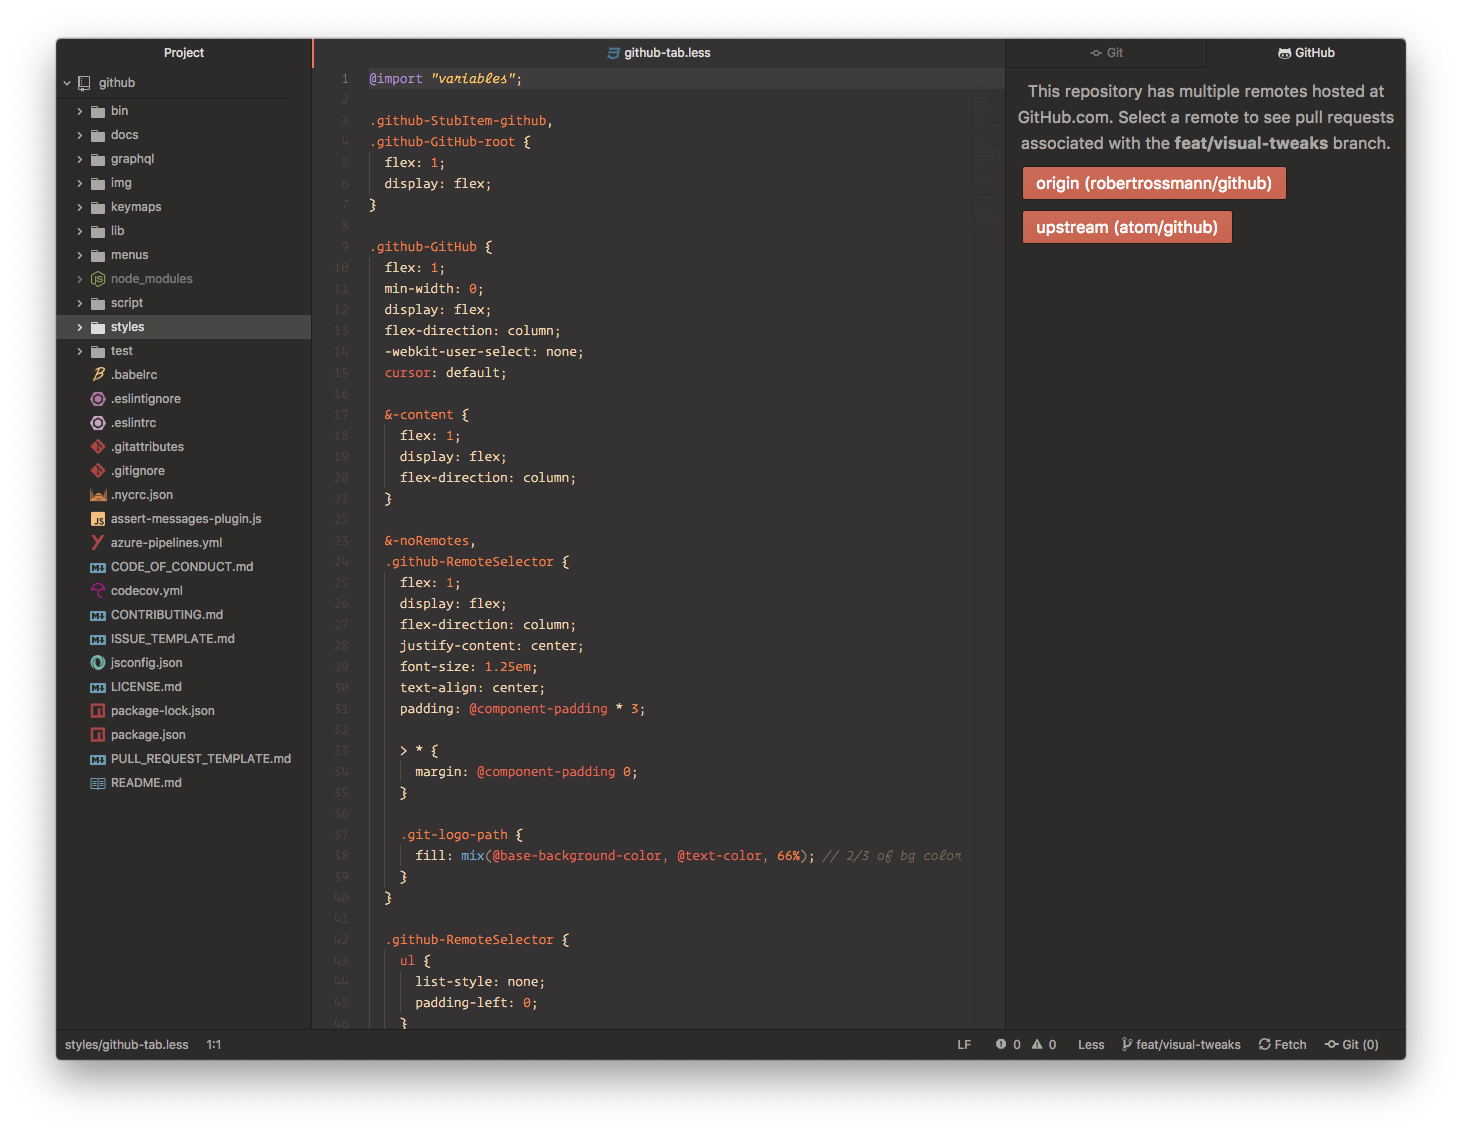Click Fetch in the status bar
Image resolution: width=1462 pixels, height=1134 pixels.
(1283, 1044)
